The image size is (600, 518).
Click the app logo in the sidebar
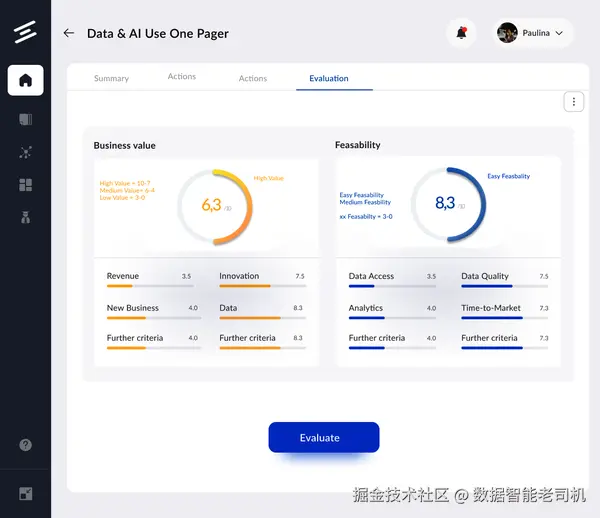(25, 32)
